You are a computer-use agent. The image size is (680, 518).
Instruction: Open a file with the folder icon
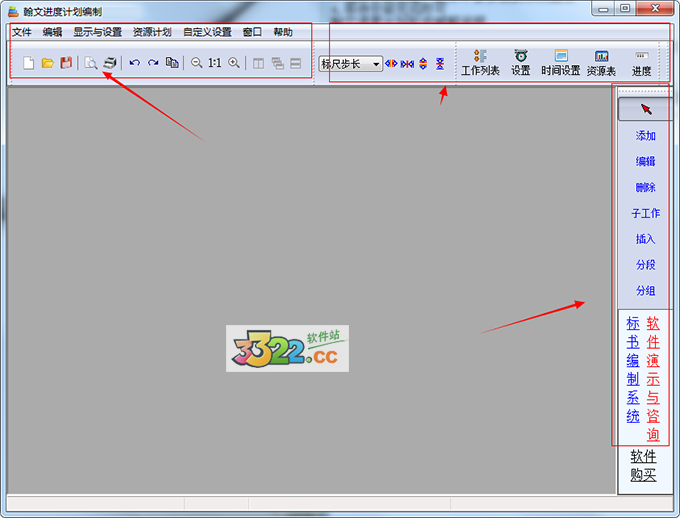(x=47, y=63)
